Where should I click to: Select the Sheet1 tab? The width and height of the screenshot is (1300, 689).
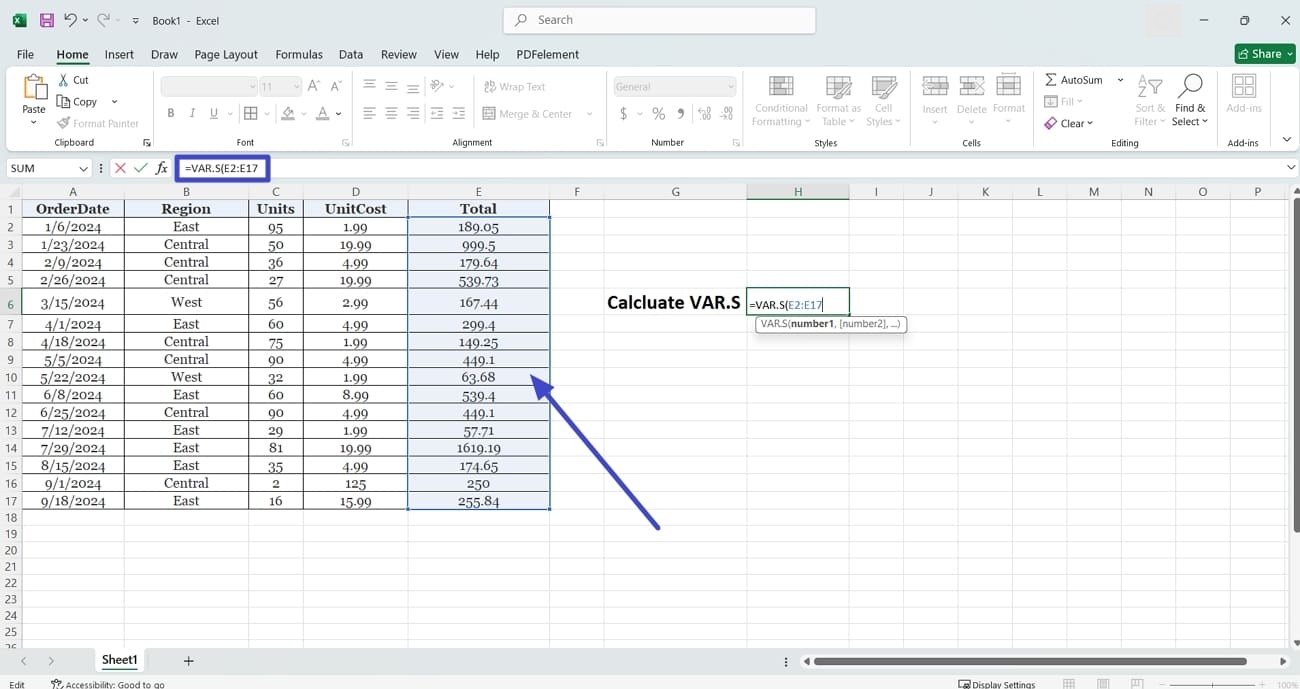(119, 660)
